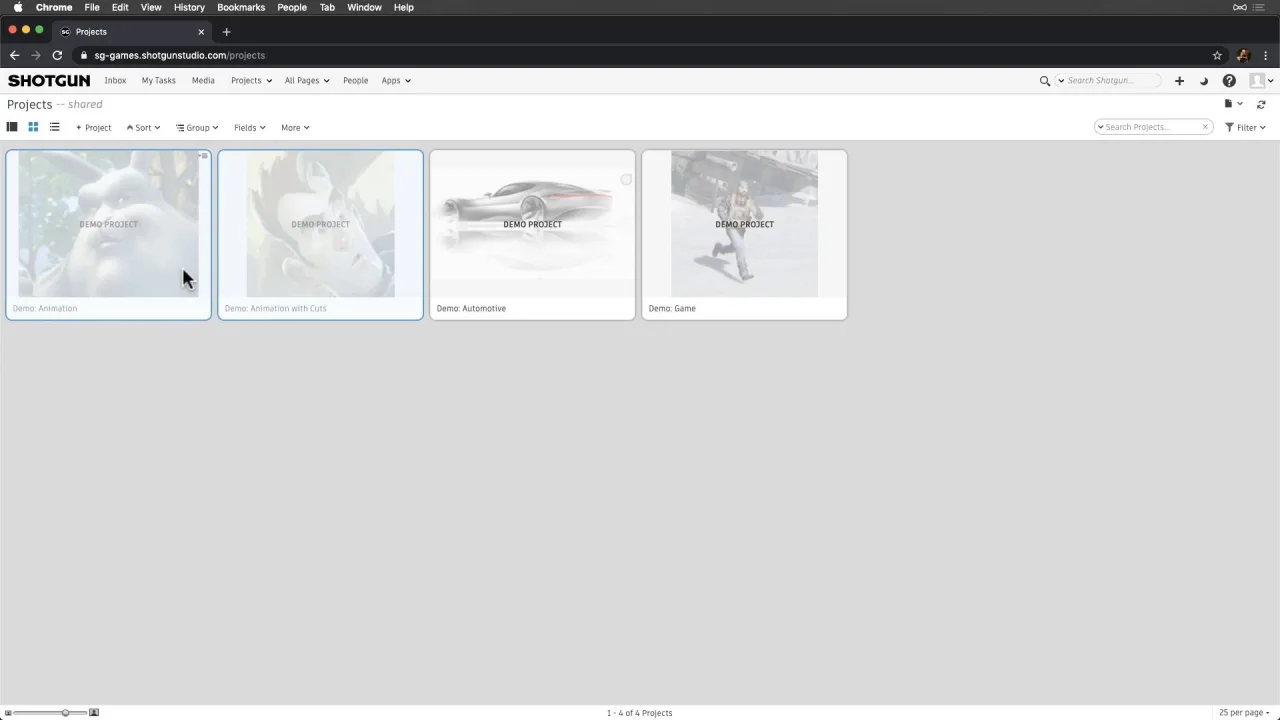This screenshot has height=720, width=1280.
Task: Refresh the projects page
Action: (1261, 104)
